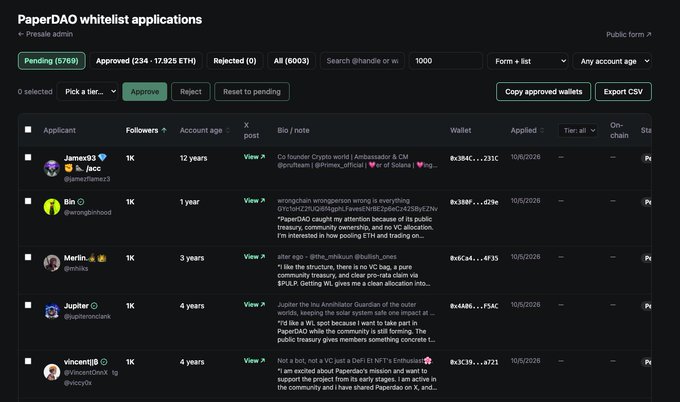Click wallet address 0x4A06...F5AC
Image resolution: width=680 pixels, height=402 pixels.
(x=474, y=306)
